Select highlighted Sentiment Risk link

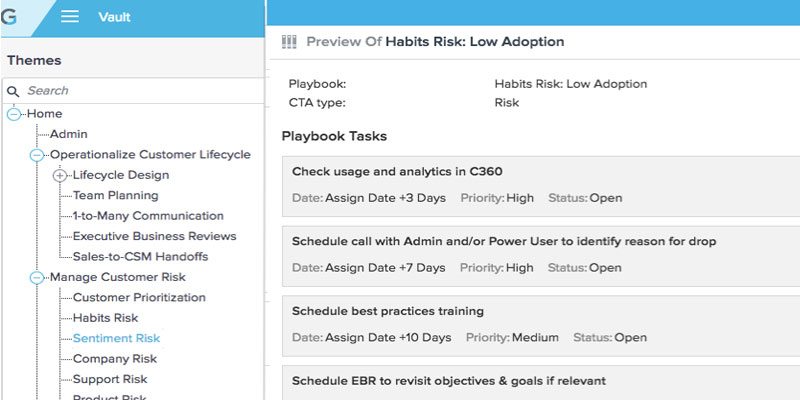[x=116, y=338]
